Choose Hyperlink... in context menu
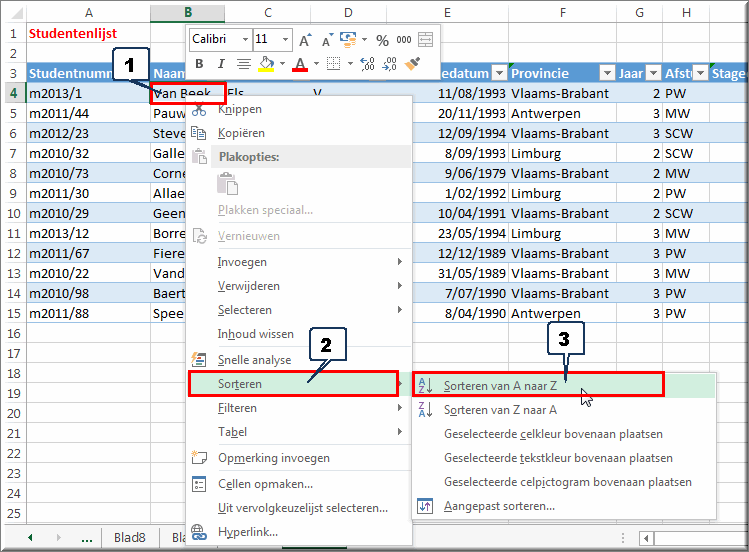This screenshot has width=749, height=552. tap(300, 532)
